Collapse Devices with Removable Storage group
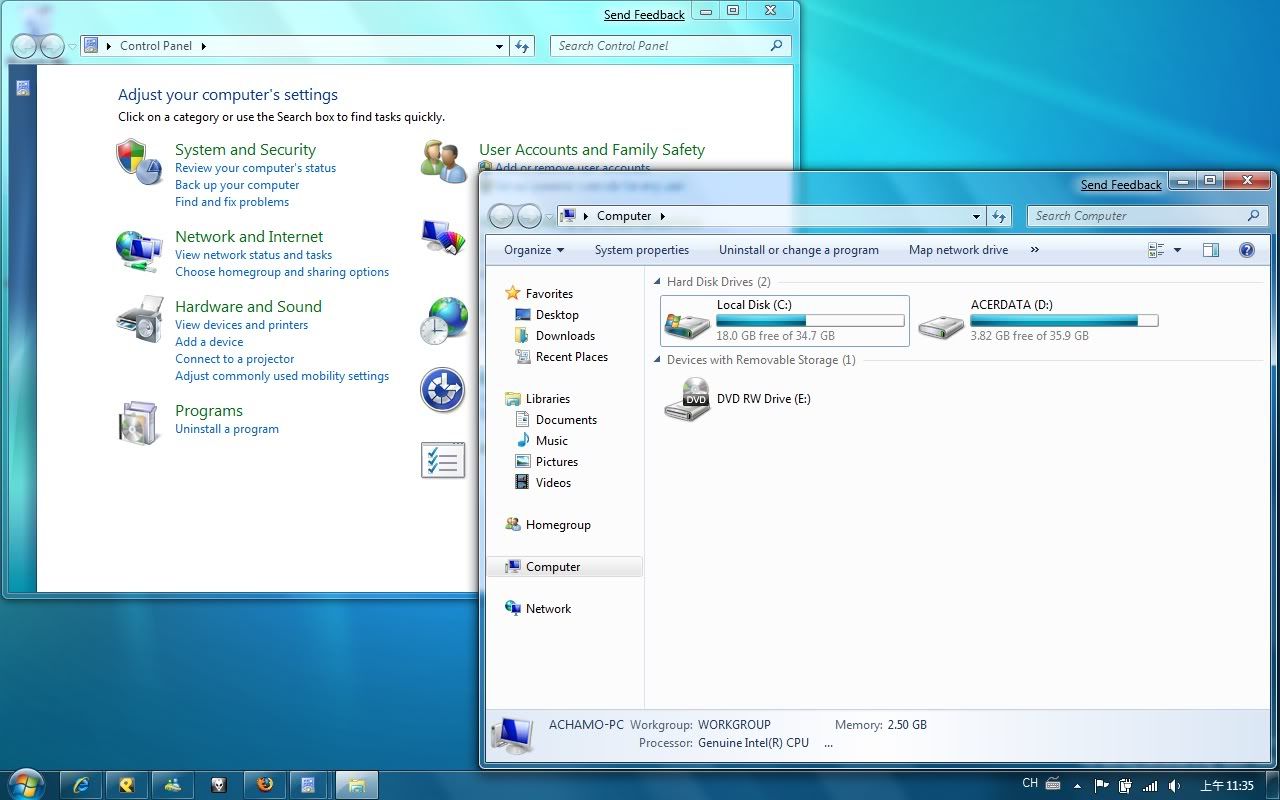 [x=658, y=360]
